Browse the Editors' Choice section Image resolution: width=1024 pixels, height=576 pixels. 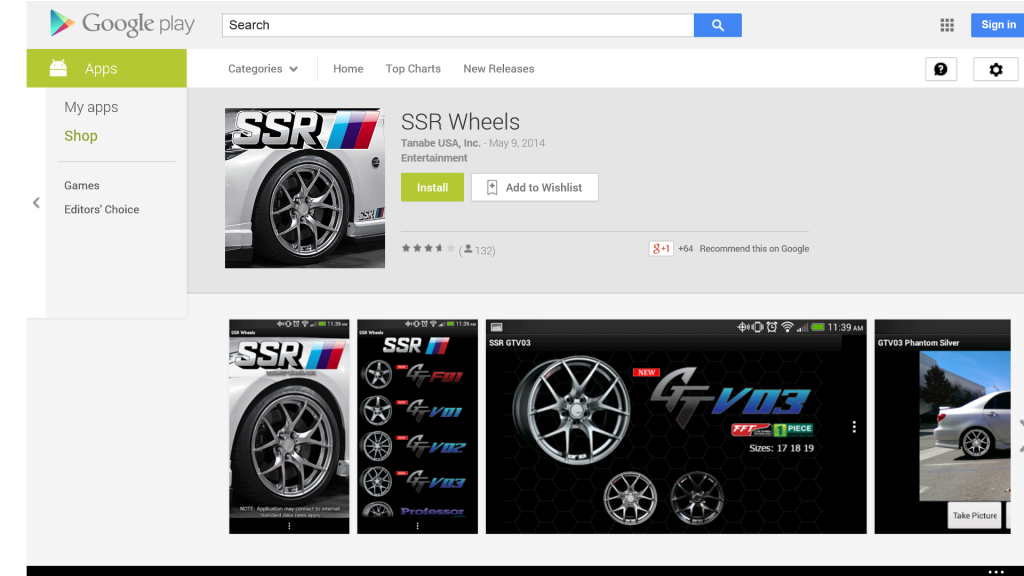click(101, 209)
